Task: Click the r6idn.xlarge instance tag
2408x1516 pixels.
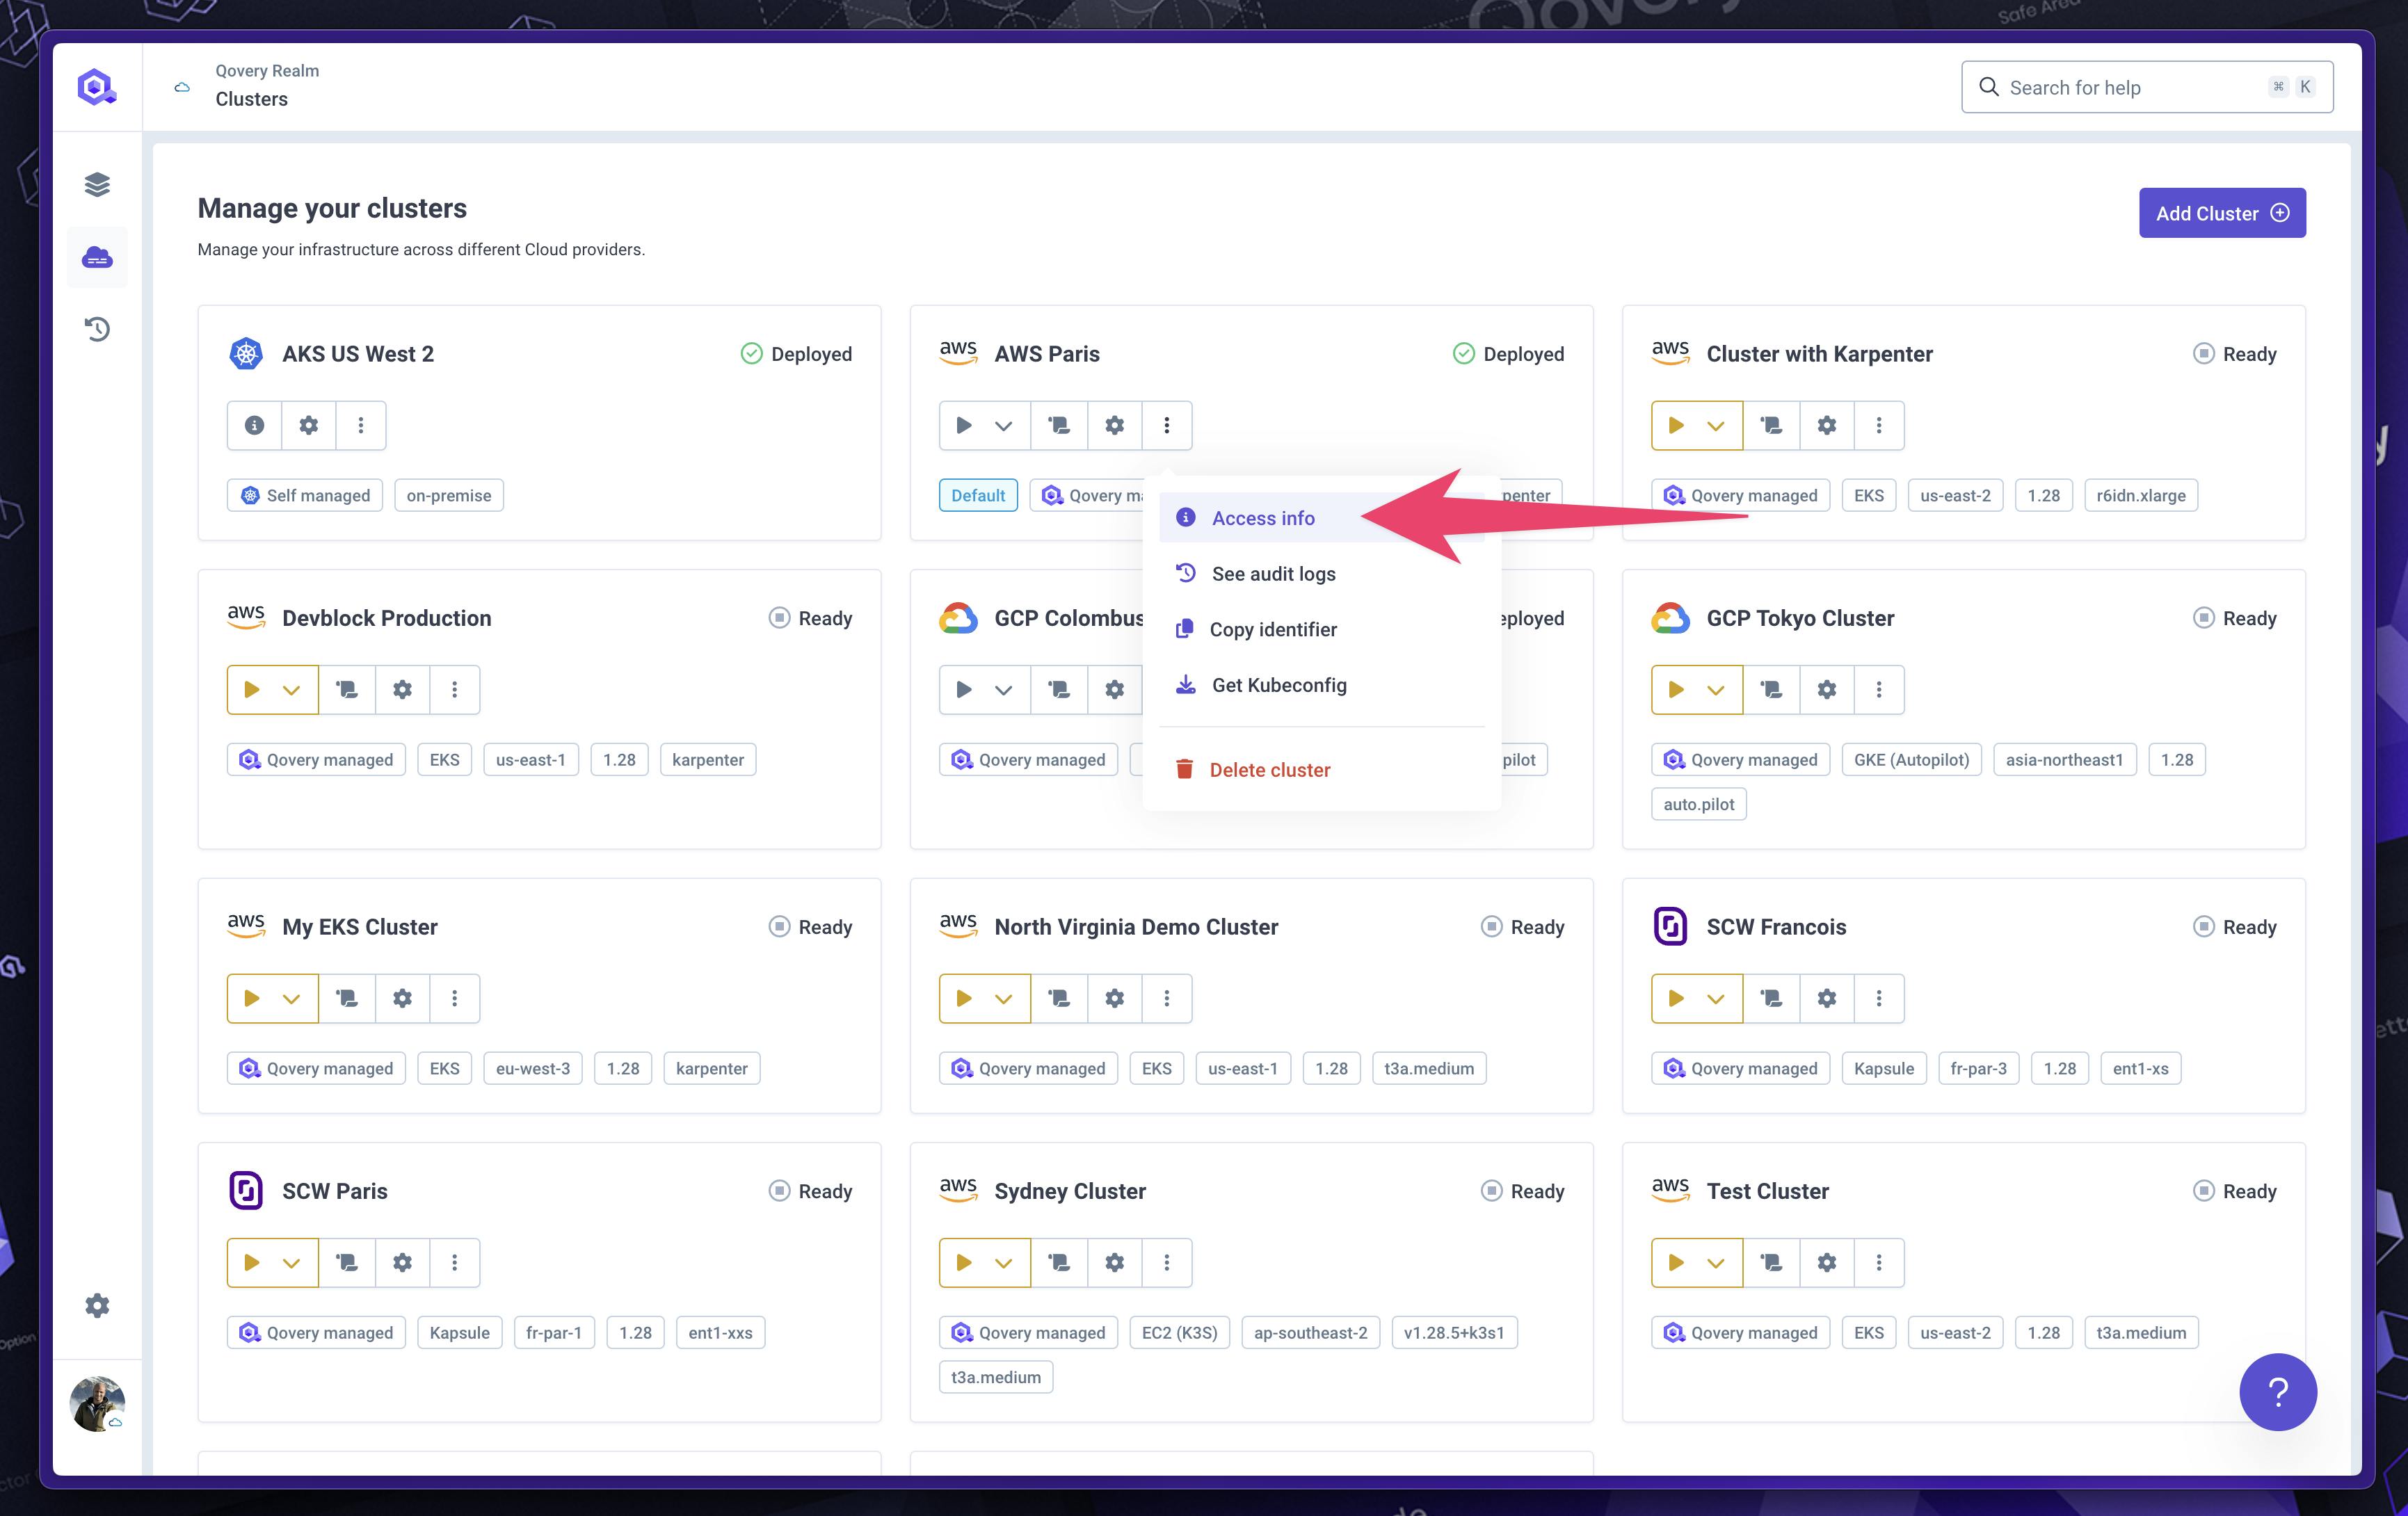Action: click(2140, 495)
